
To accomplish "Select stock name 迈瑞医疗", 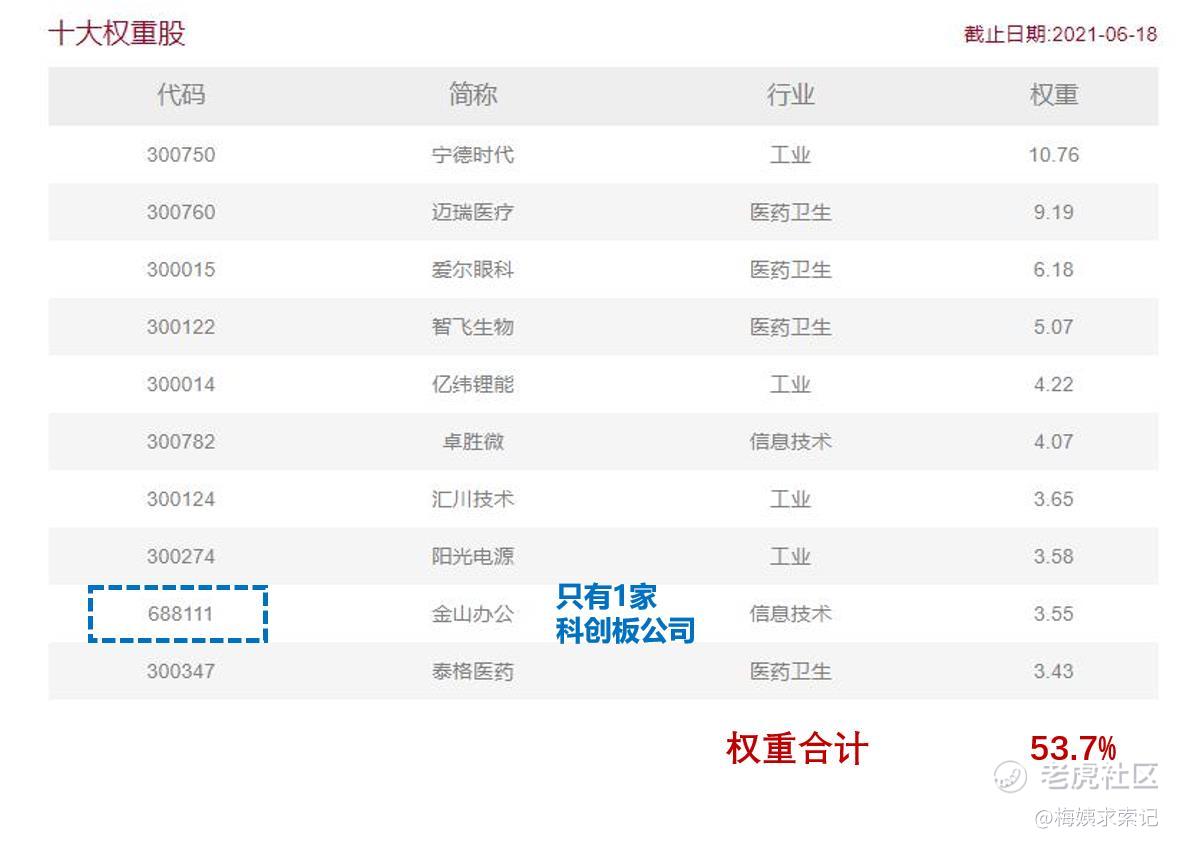I will (x=473, y=212).
